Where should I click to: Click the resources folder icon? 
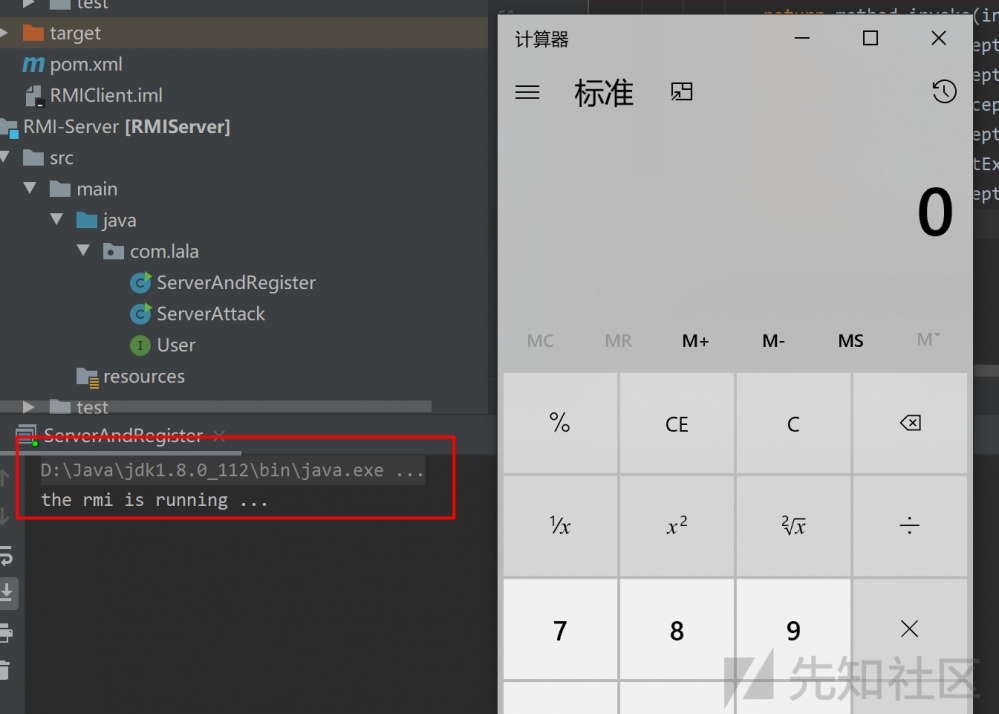[87, 377]
